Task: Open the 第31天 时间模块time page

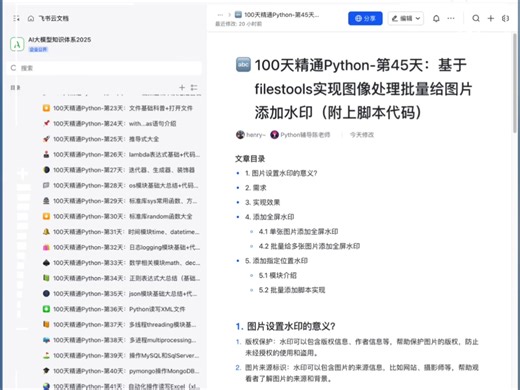Action: [x=127, y=232]
